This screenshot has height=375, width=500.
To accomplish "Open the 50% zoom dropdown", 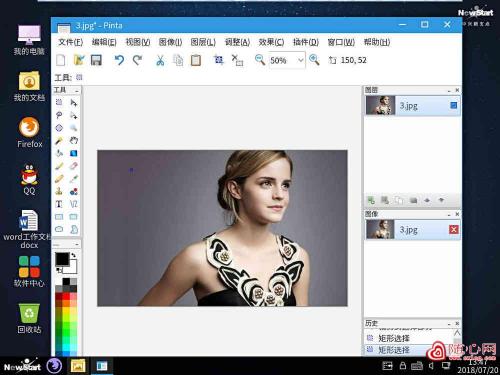I will [300, 60].
